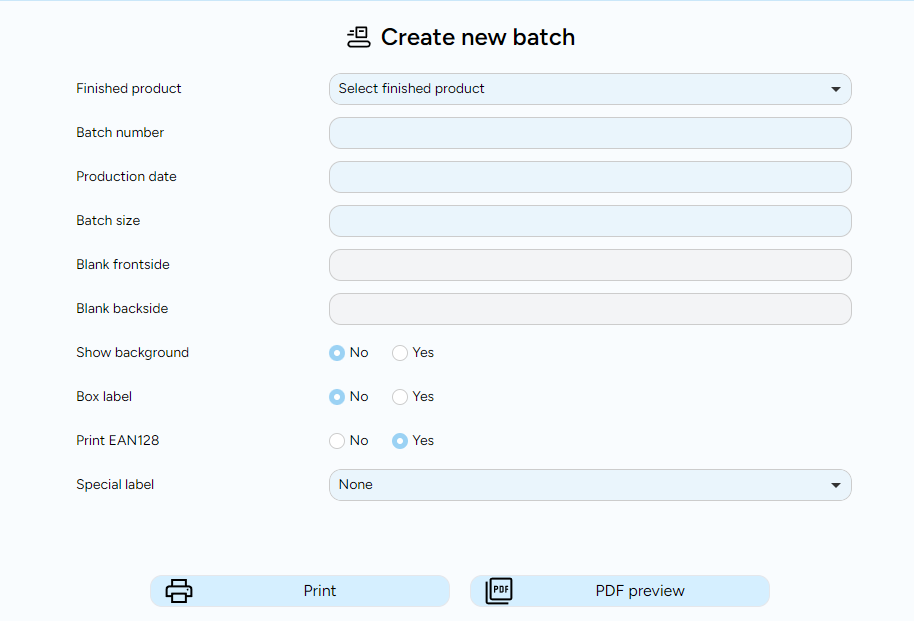Click the PDF icon on preview button
This screenshot has width=914, height=621.
click(x=499, y=591)
